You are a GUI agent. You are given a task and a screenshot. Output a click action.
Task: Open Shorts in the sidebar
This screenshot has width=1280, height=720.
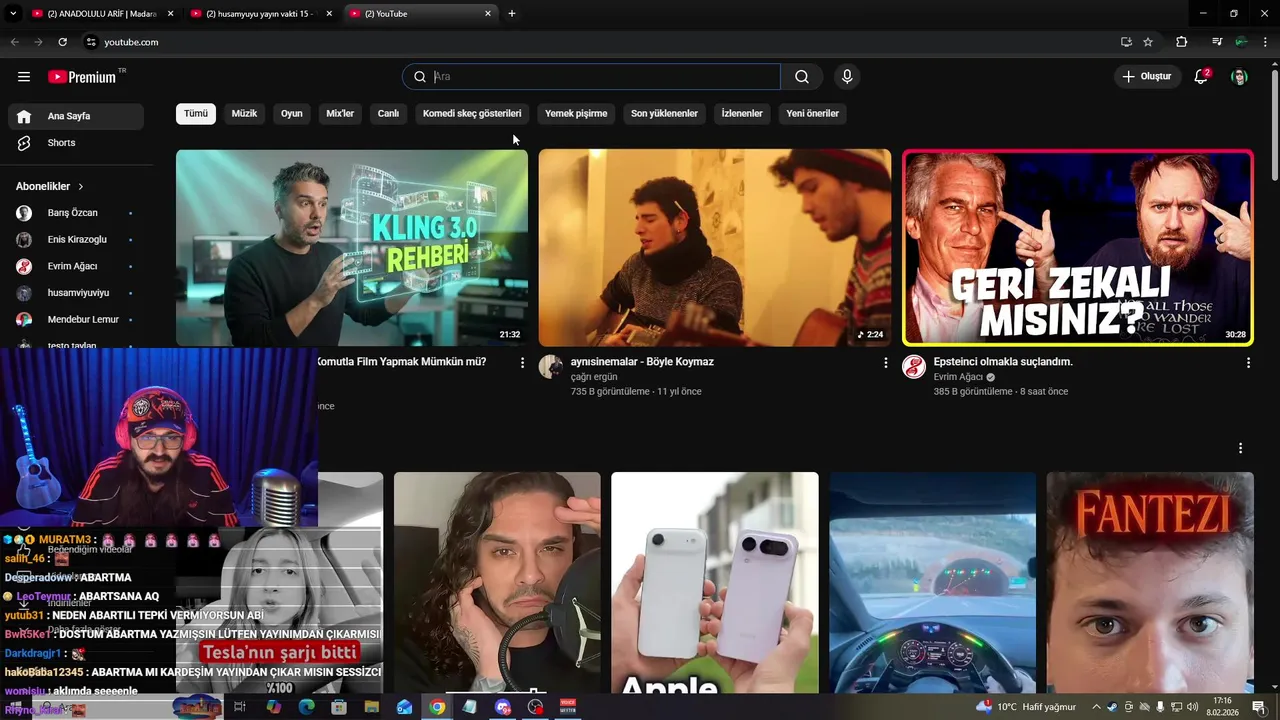pyautogui.click(x=76, y=143)
